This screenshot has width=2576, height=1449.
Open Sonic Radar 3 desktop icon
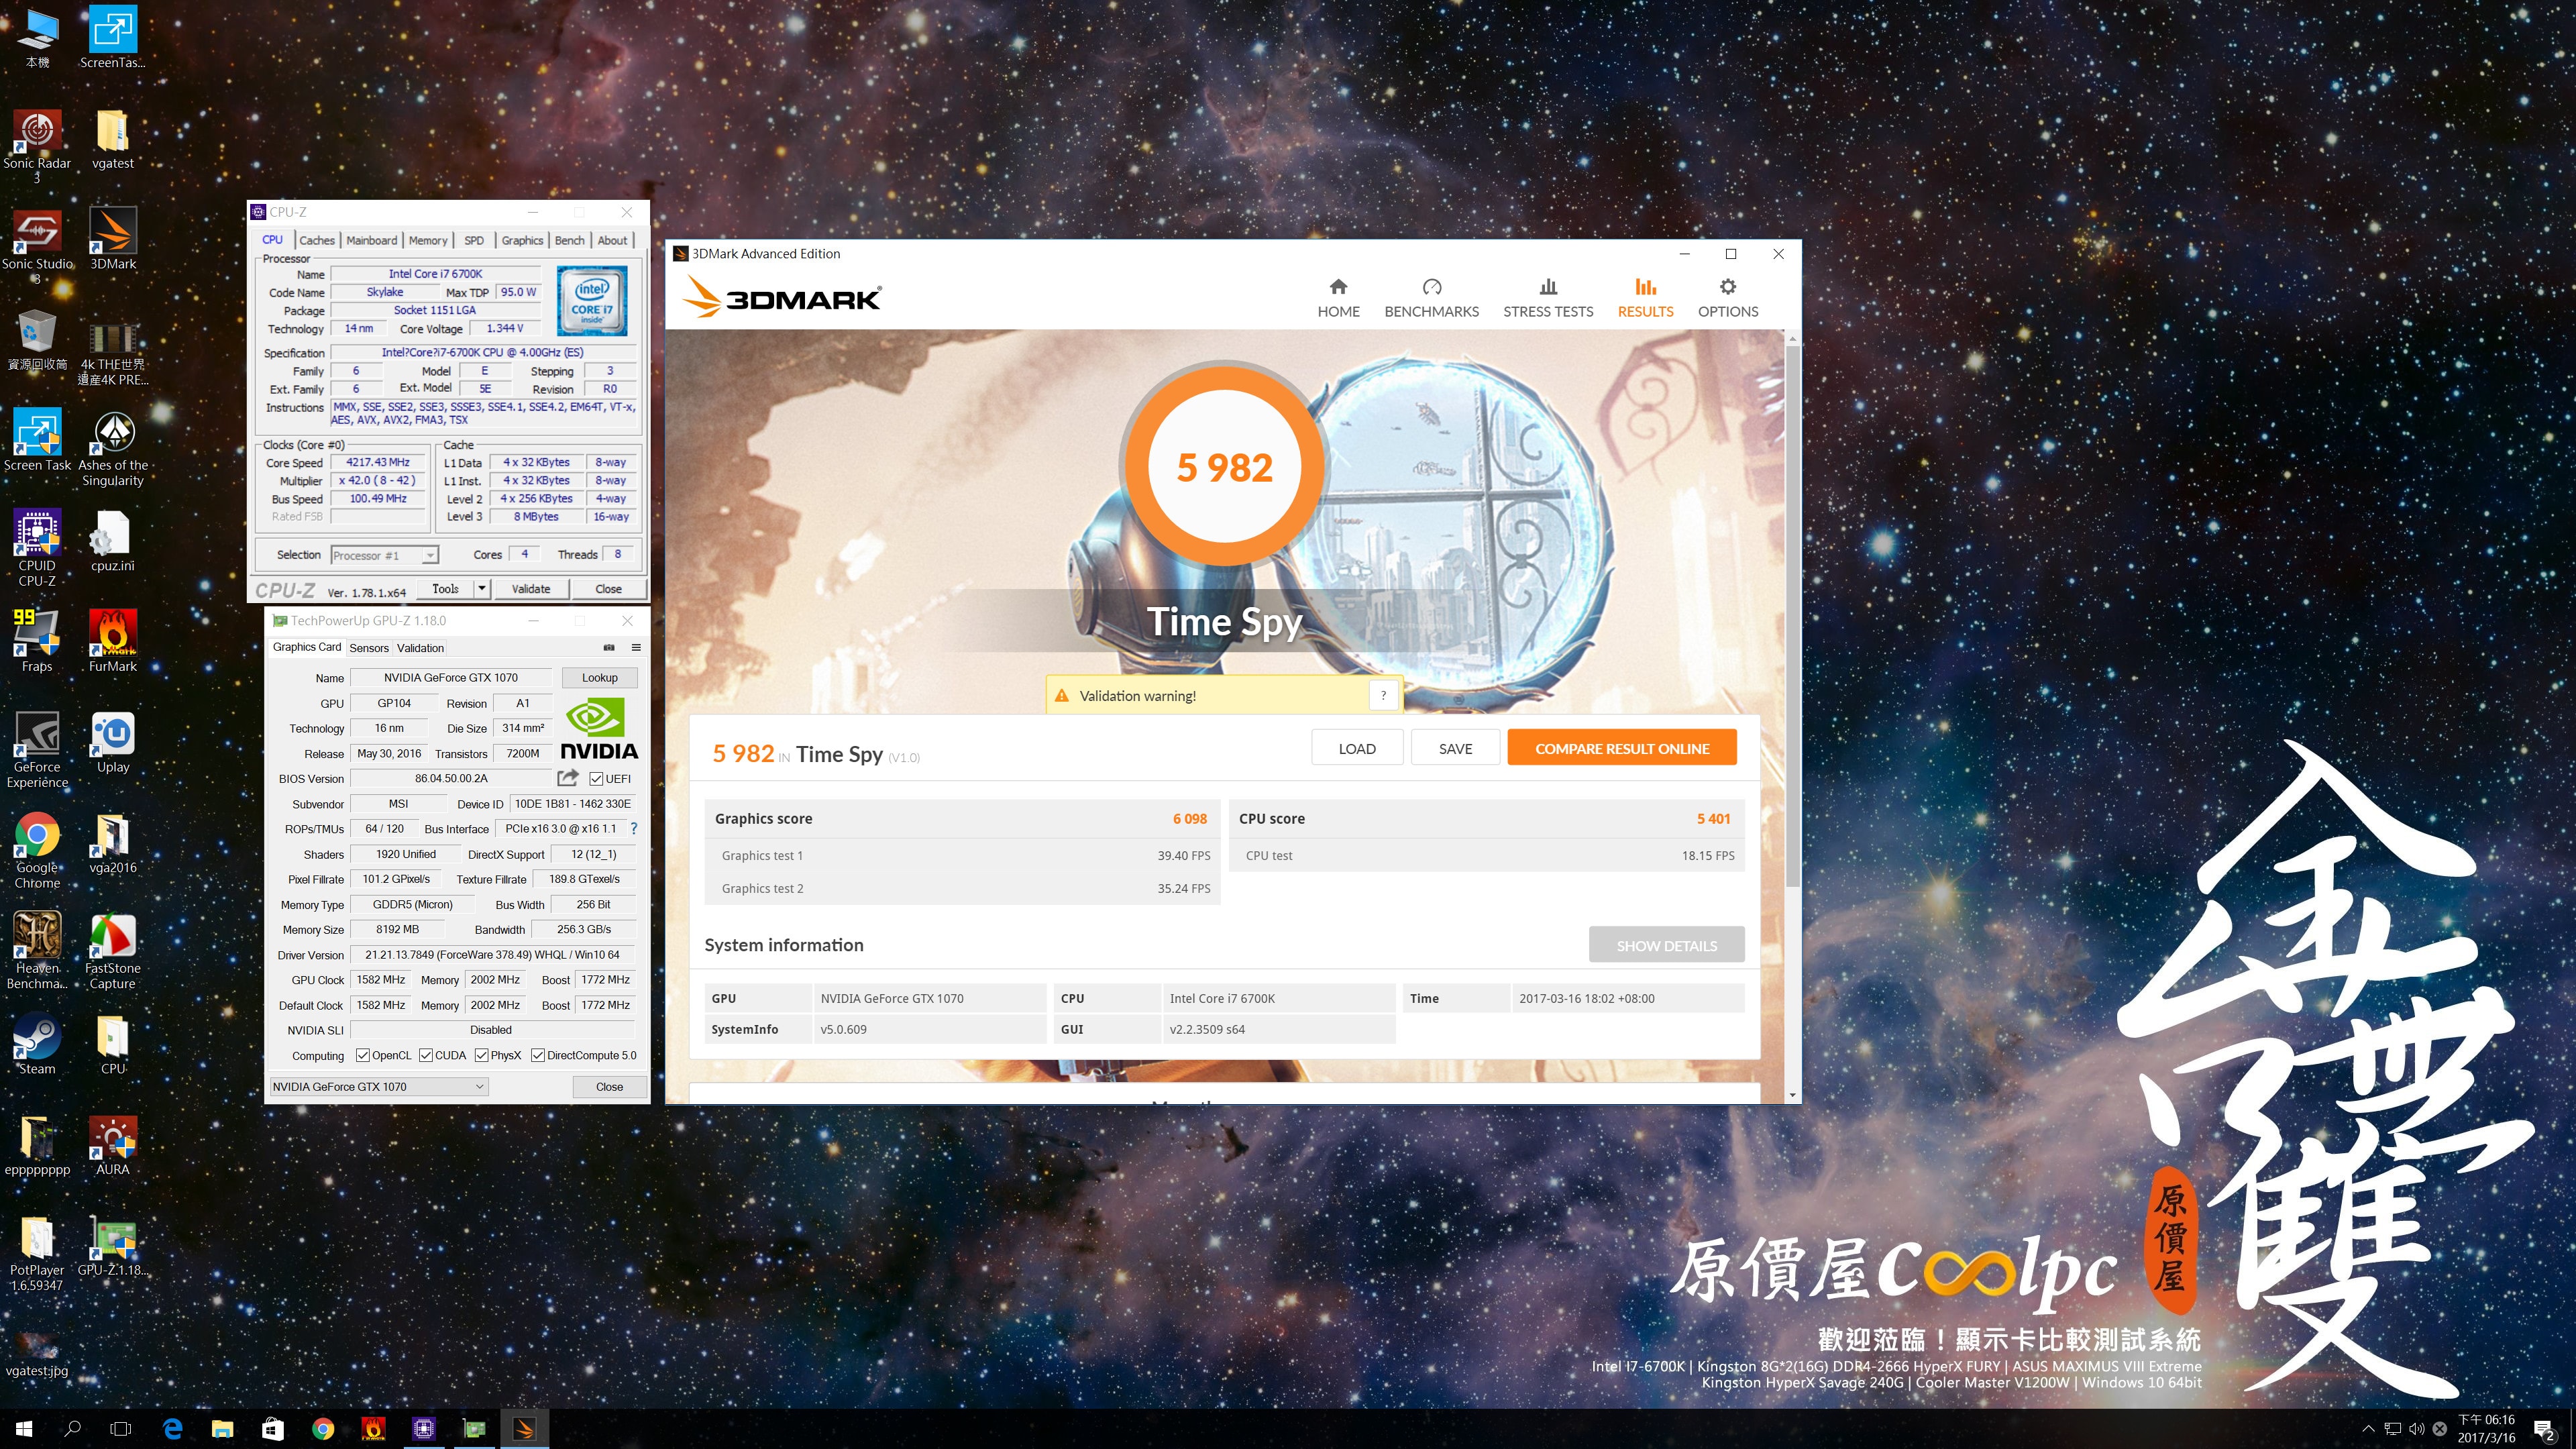[37, 146]
